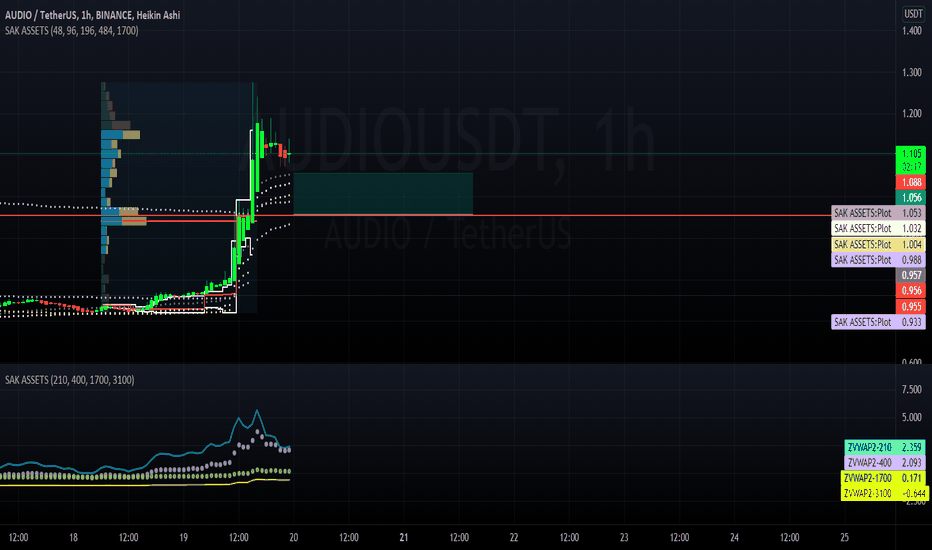Click the red 0.956 price label
This screenshot has height=550, width=932.
tap(911, 291)
